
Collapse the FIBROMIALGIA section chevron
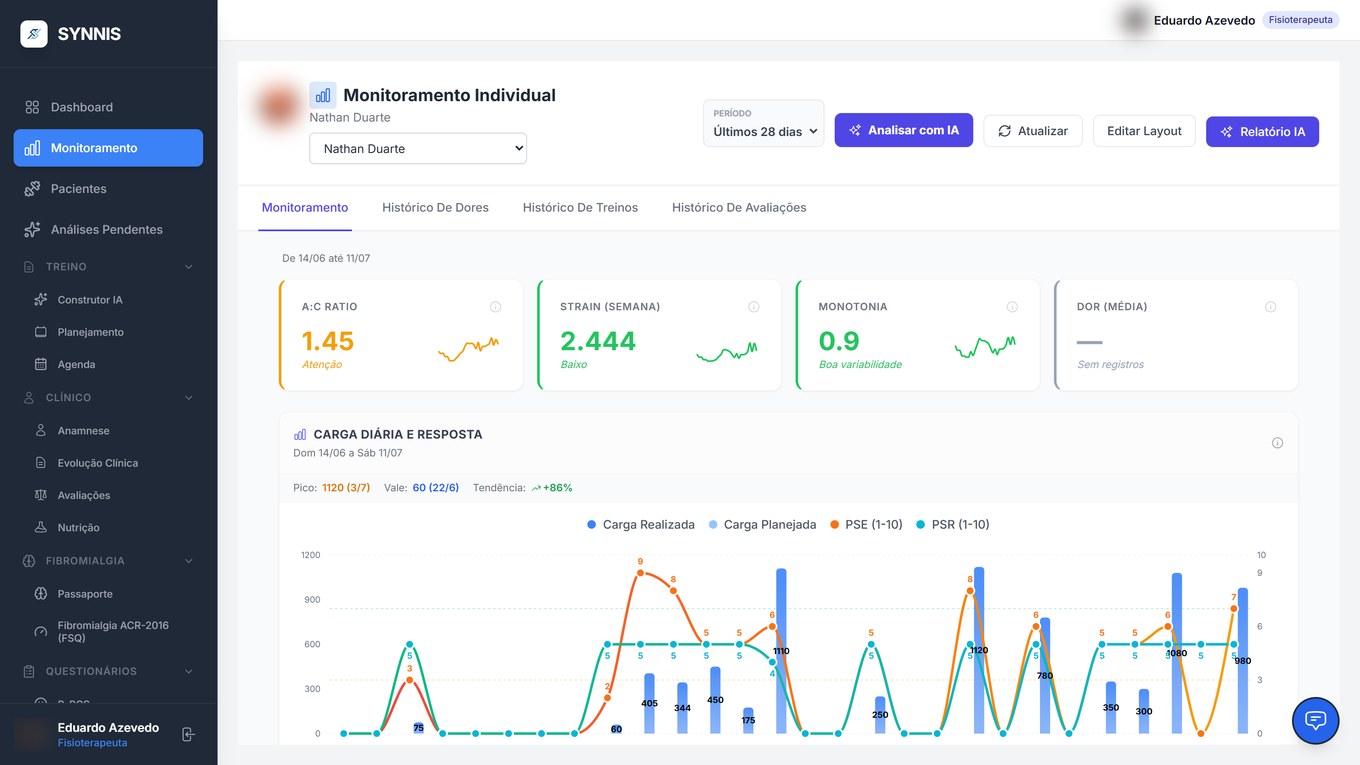click(189, 561)
